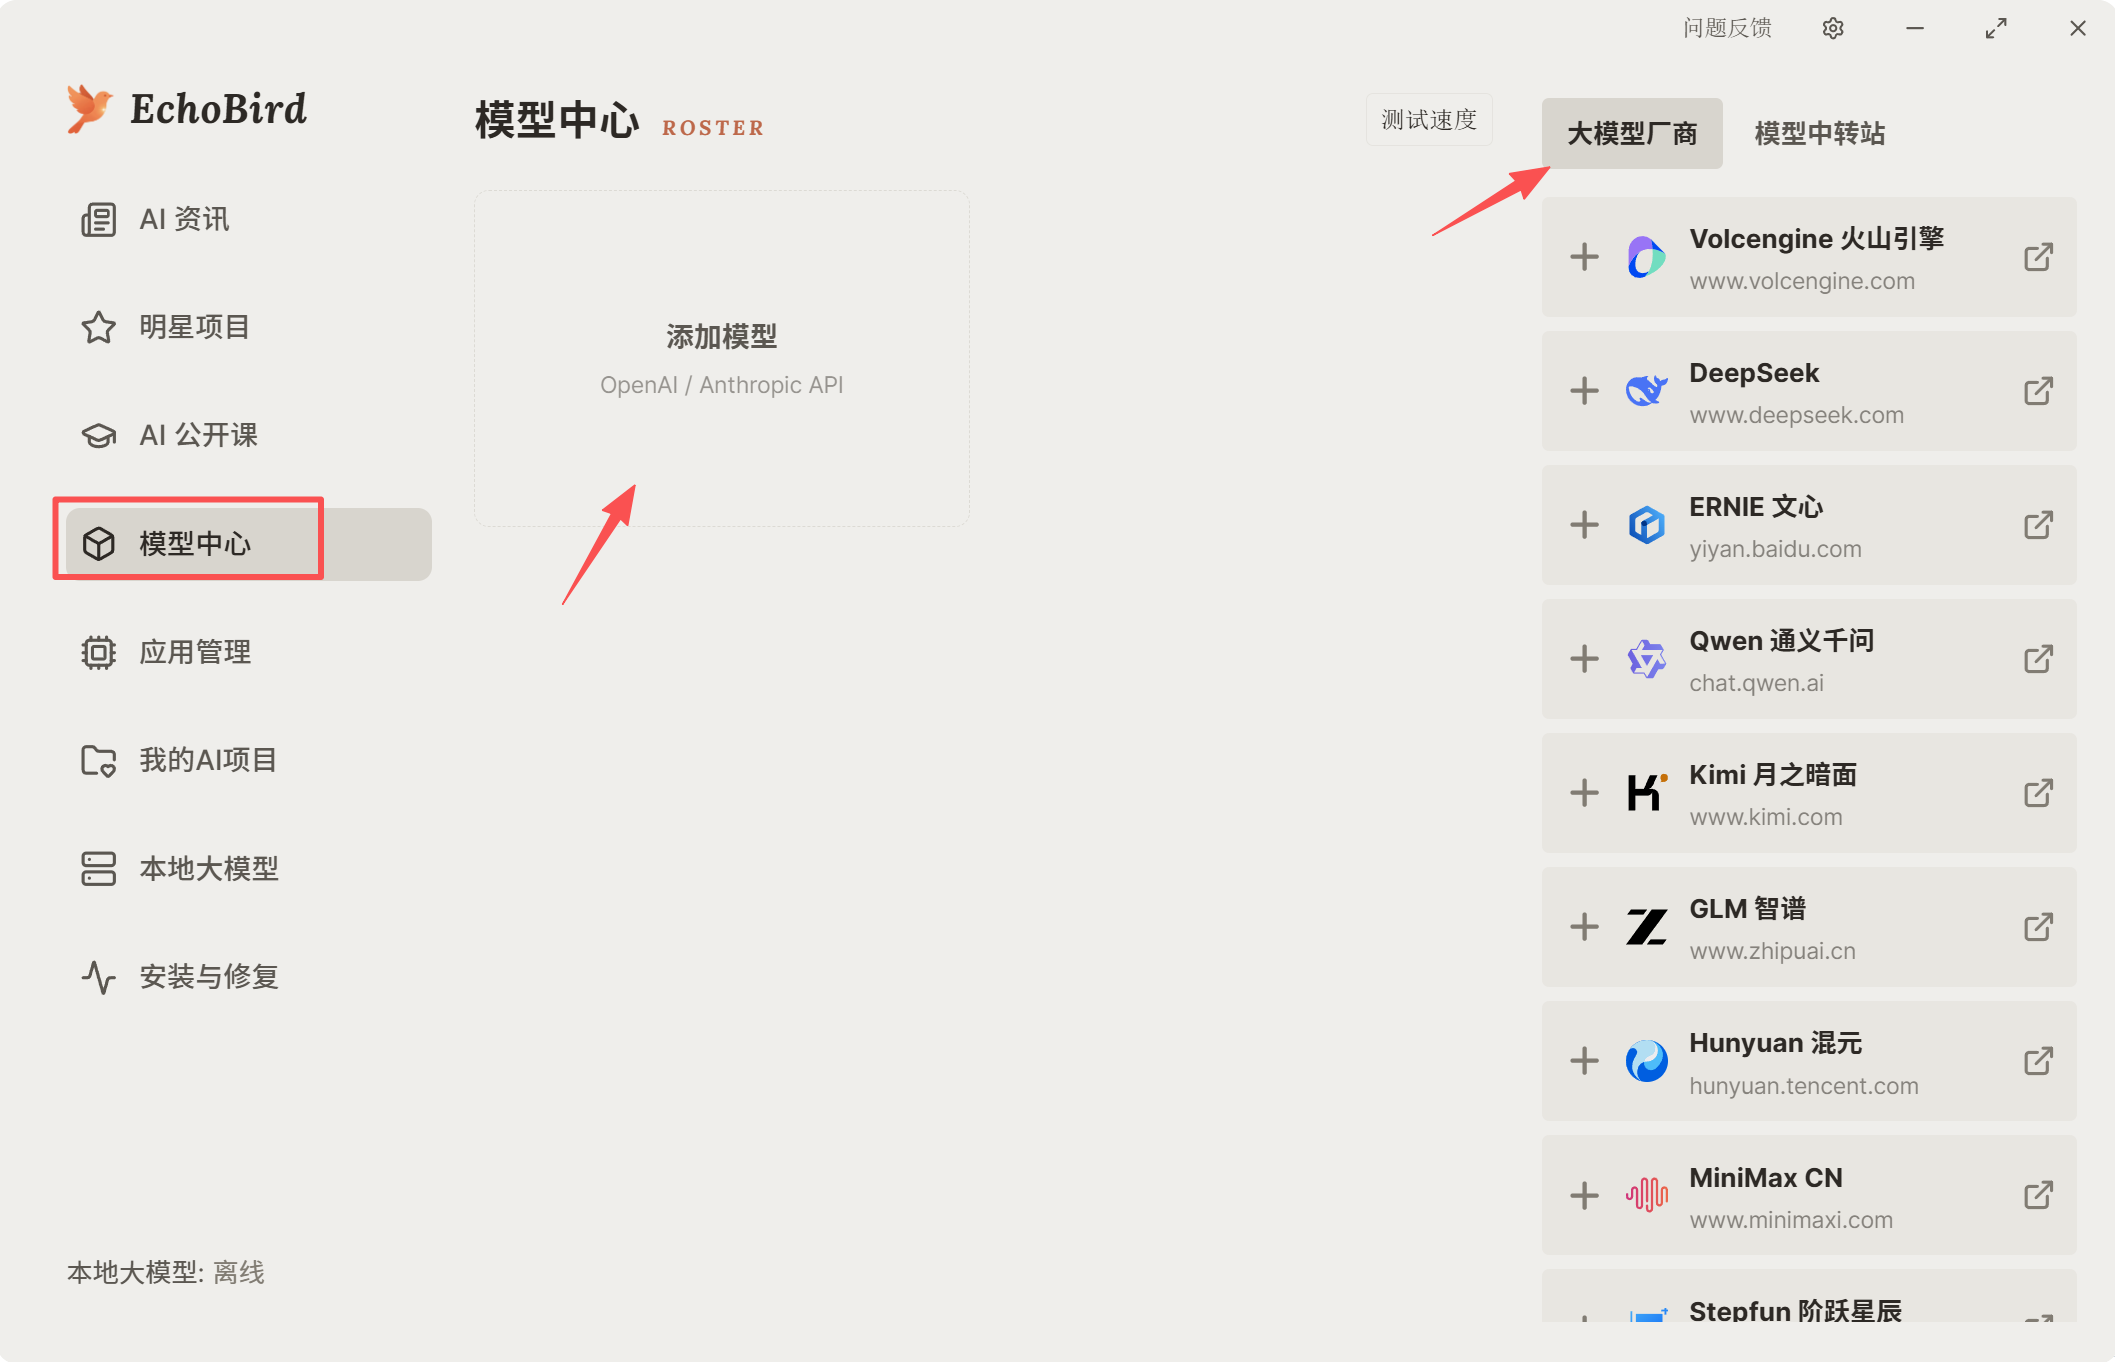Screen dimensions: 2115x1362
Task: Click the MiniMax waveform logo
Action: (x=1646, y=1195)
